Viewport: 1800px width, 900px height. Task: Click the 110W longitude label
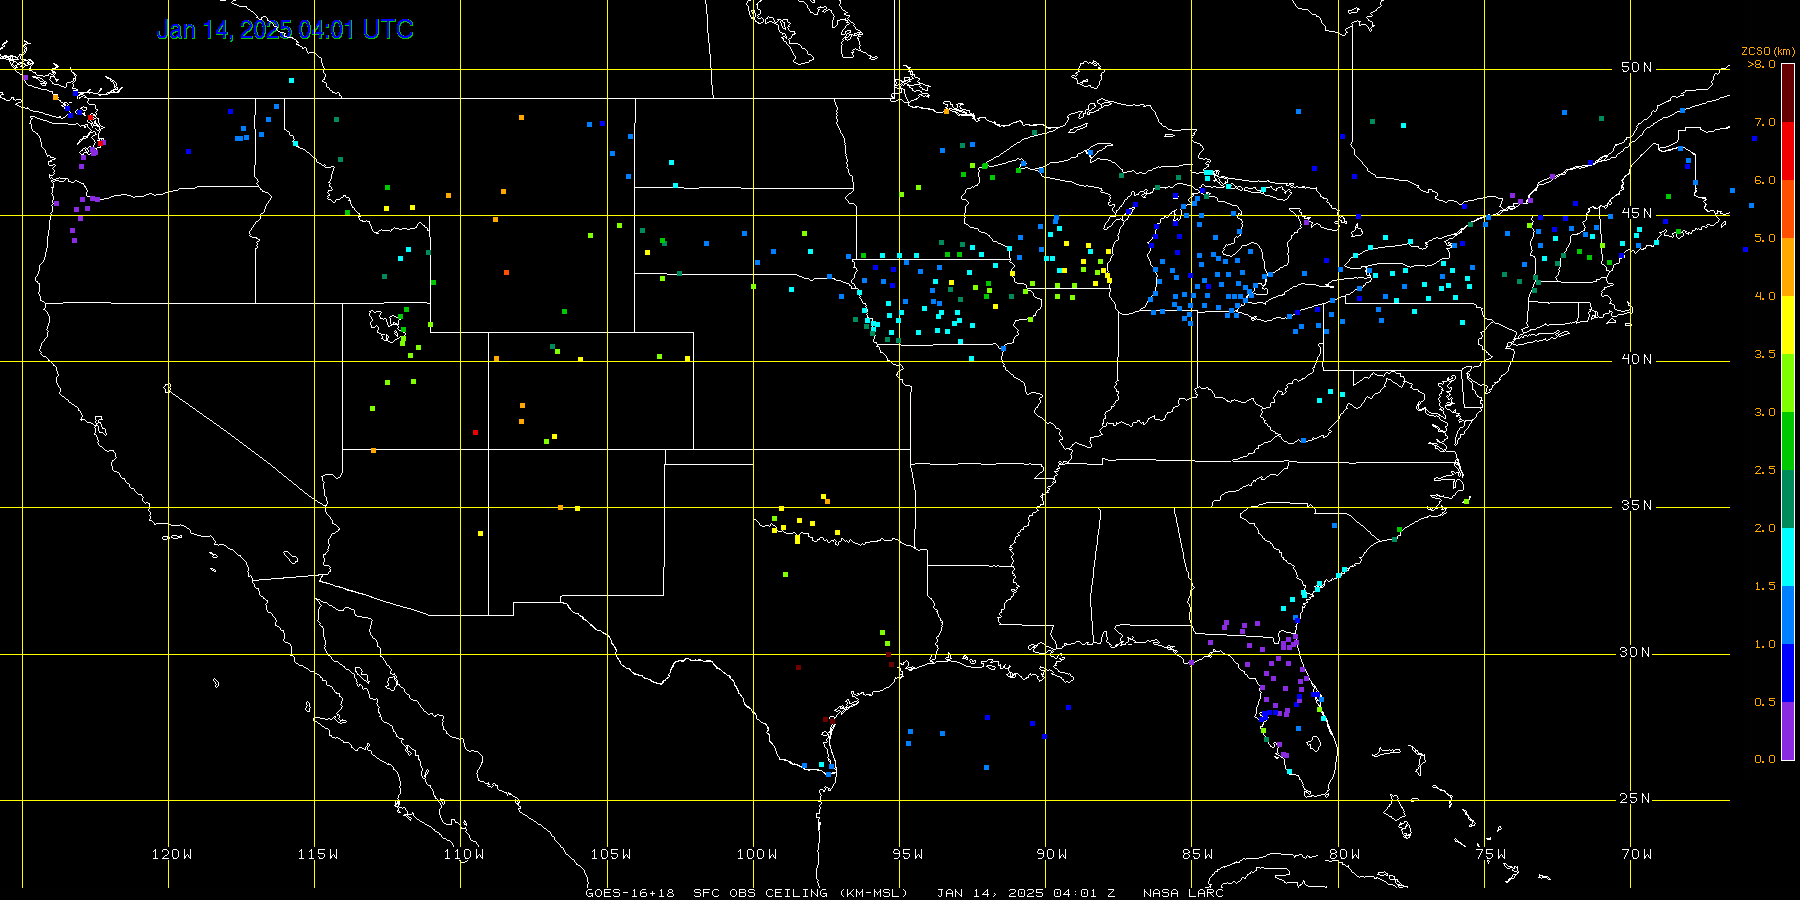click(464, 854)
